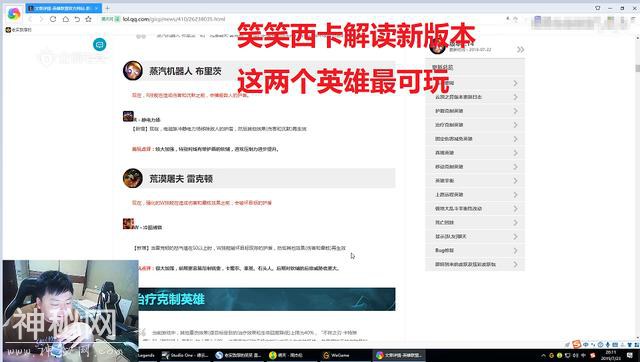The image size is (640, 362).
Task: Click the 蒸汽机器人 布里茨 heading
Action: point(185,71)
